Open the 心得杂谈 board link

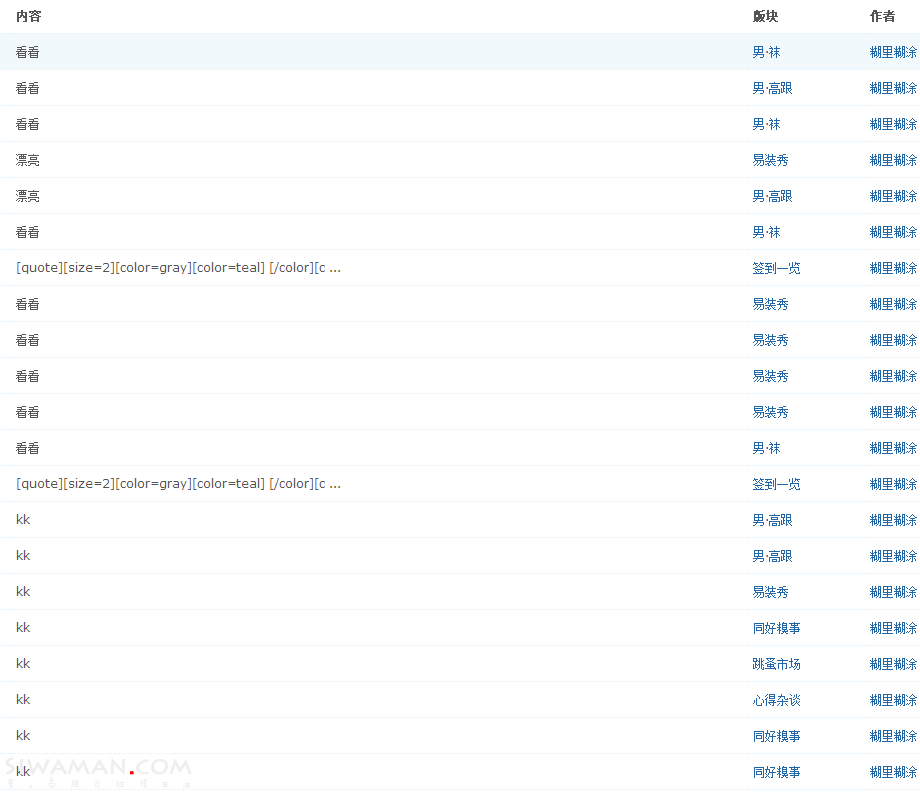776,700
